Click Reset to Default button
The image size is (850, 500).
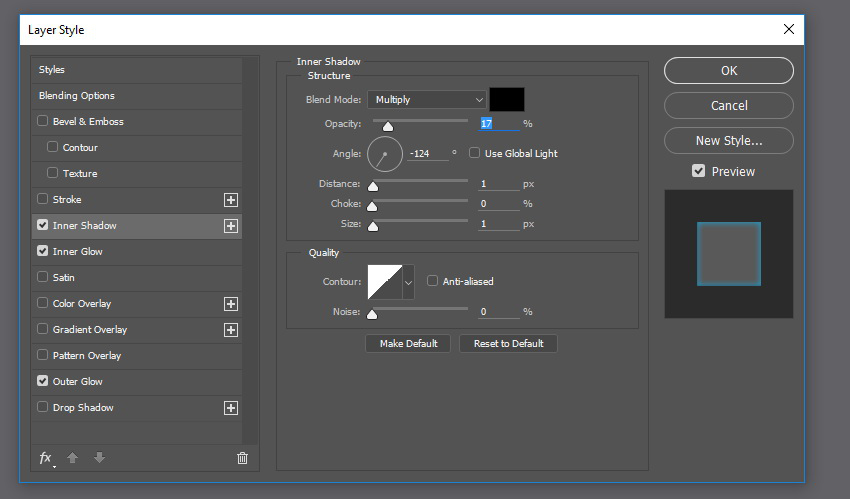coord(508,344)
